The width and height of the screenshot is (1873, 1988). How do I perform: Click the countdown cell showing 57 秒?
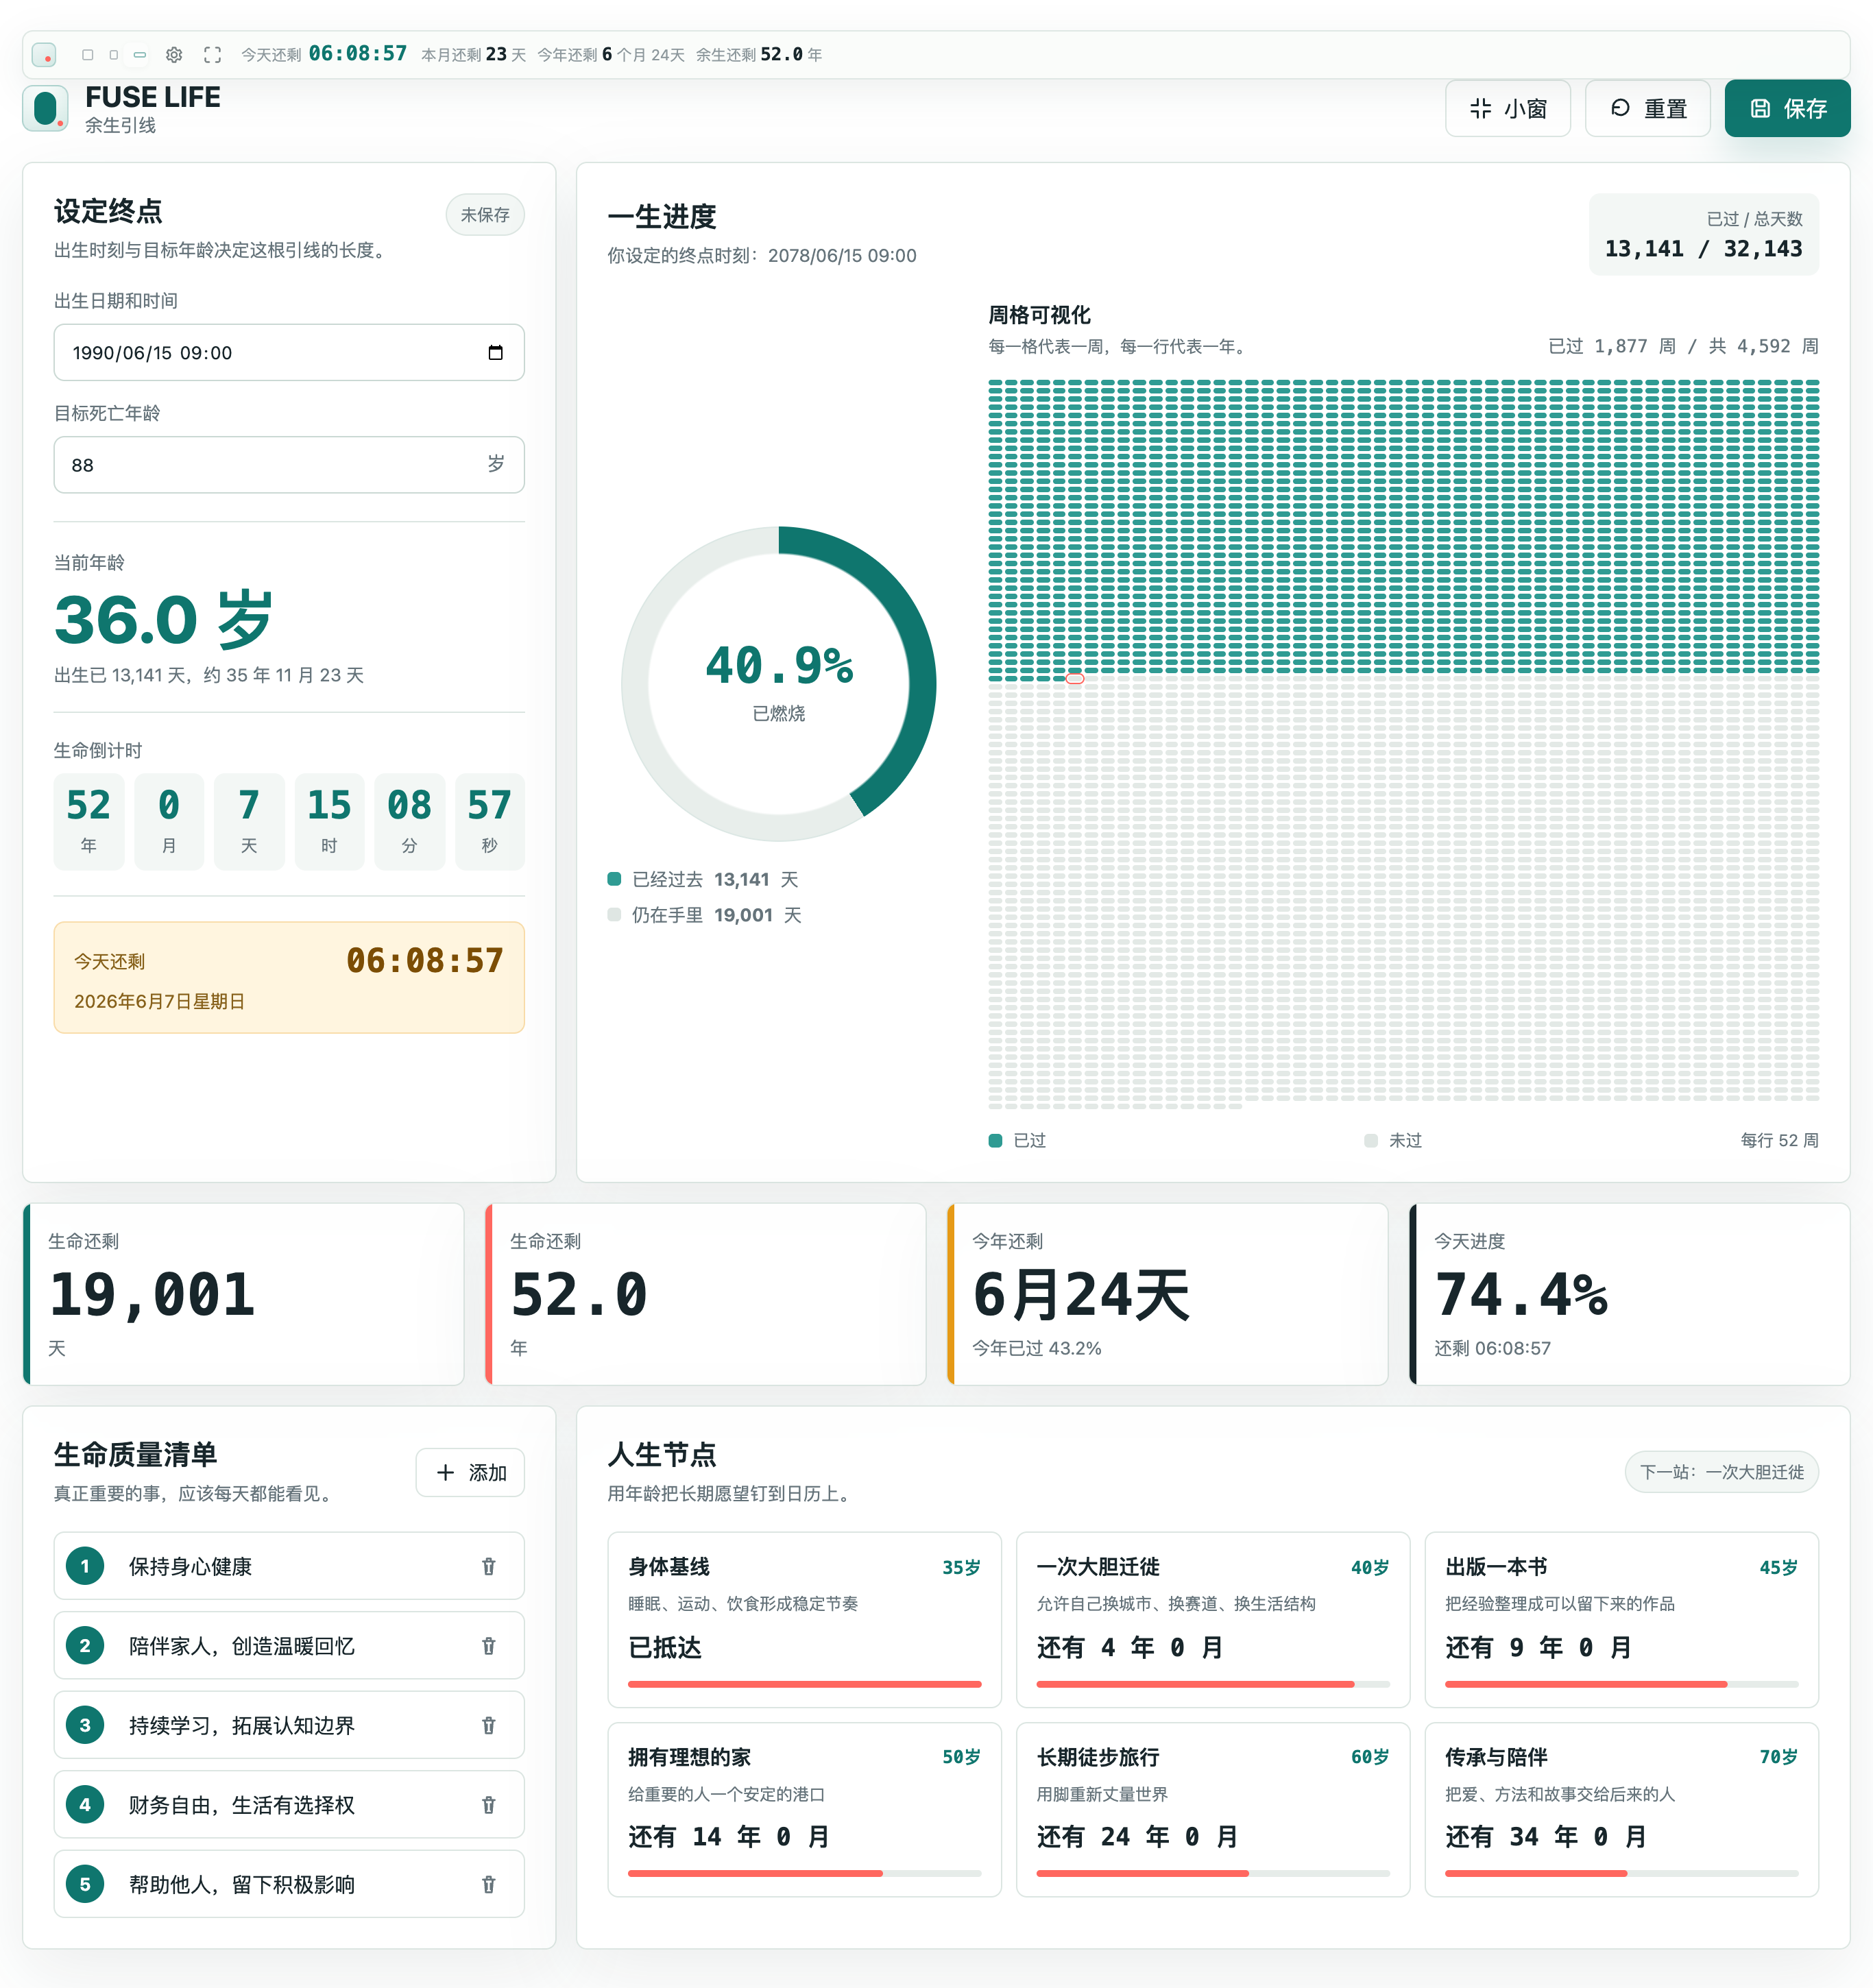[489, 822]
